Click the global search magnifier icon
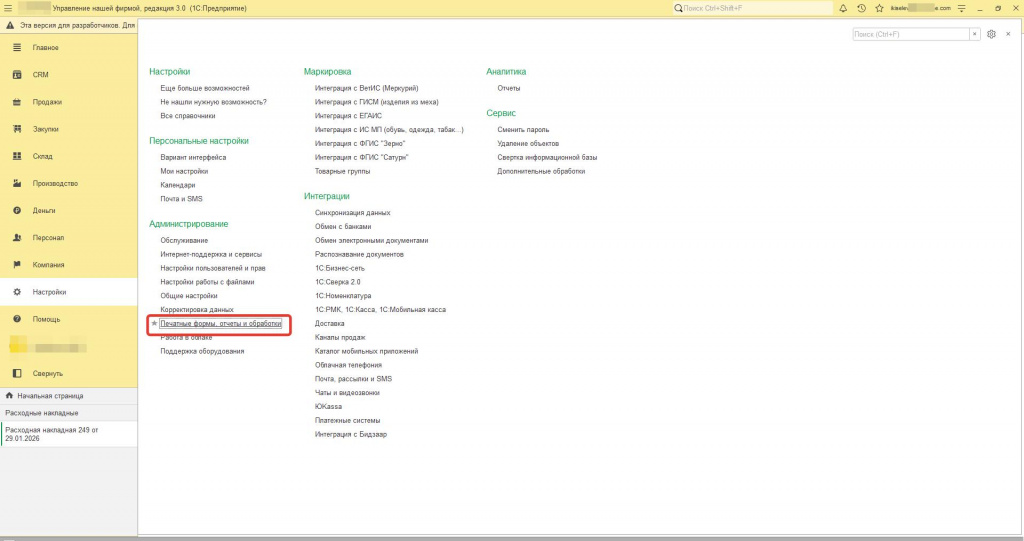This screenshot has height=541, width=1024. click(x=678, y=8)
